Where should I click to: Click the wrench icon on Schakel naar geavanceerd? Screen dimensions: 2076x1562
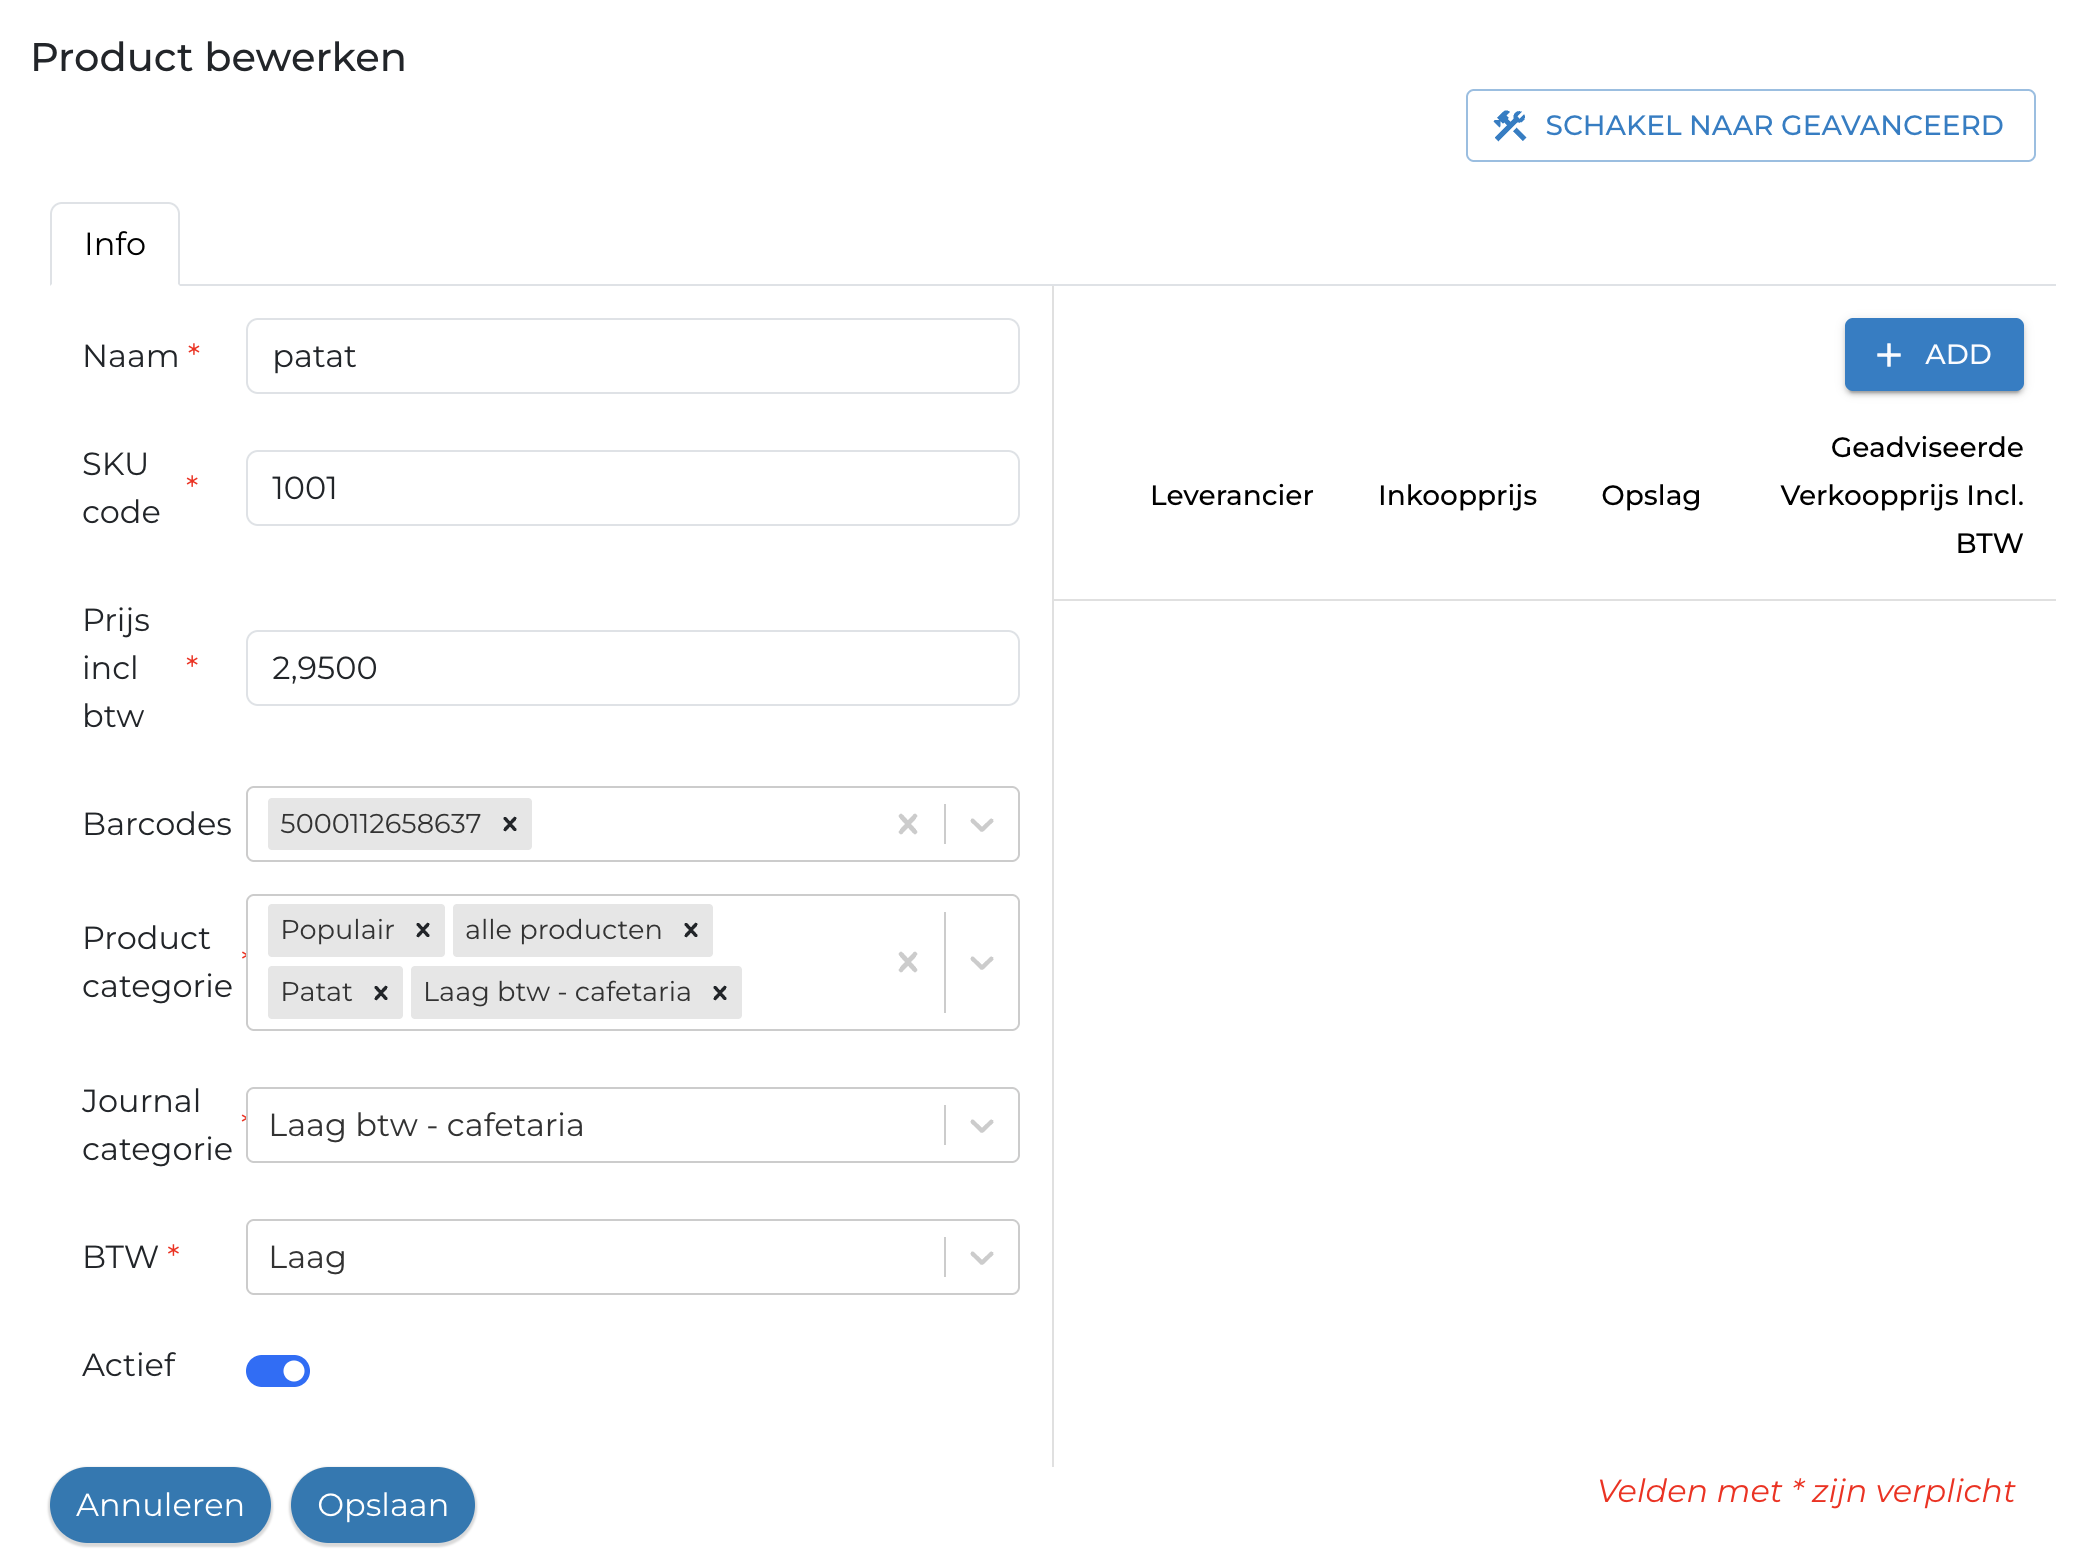click(1512, 124)
